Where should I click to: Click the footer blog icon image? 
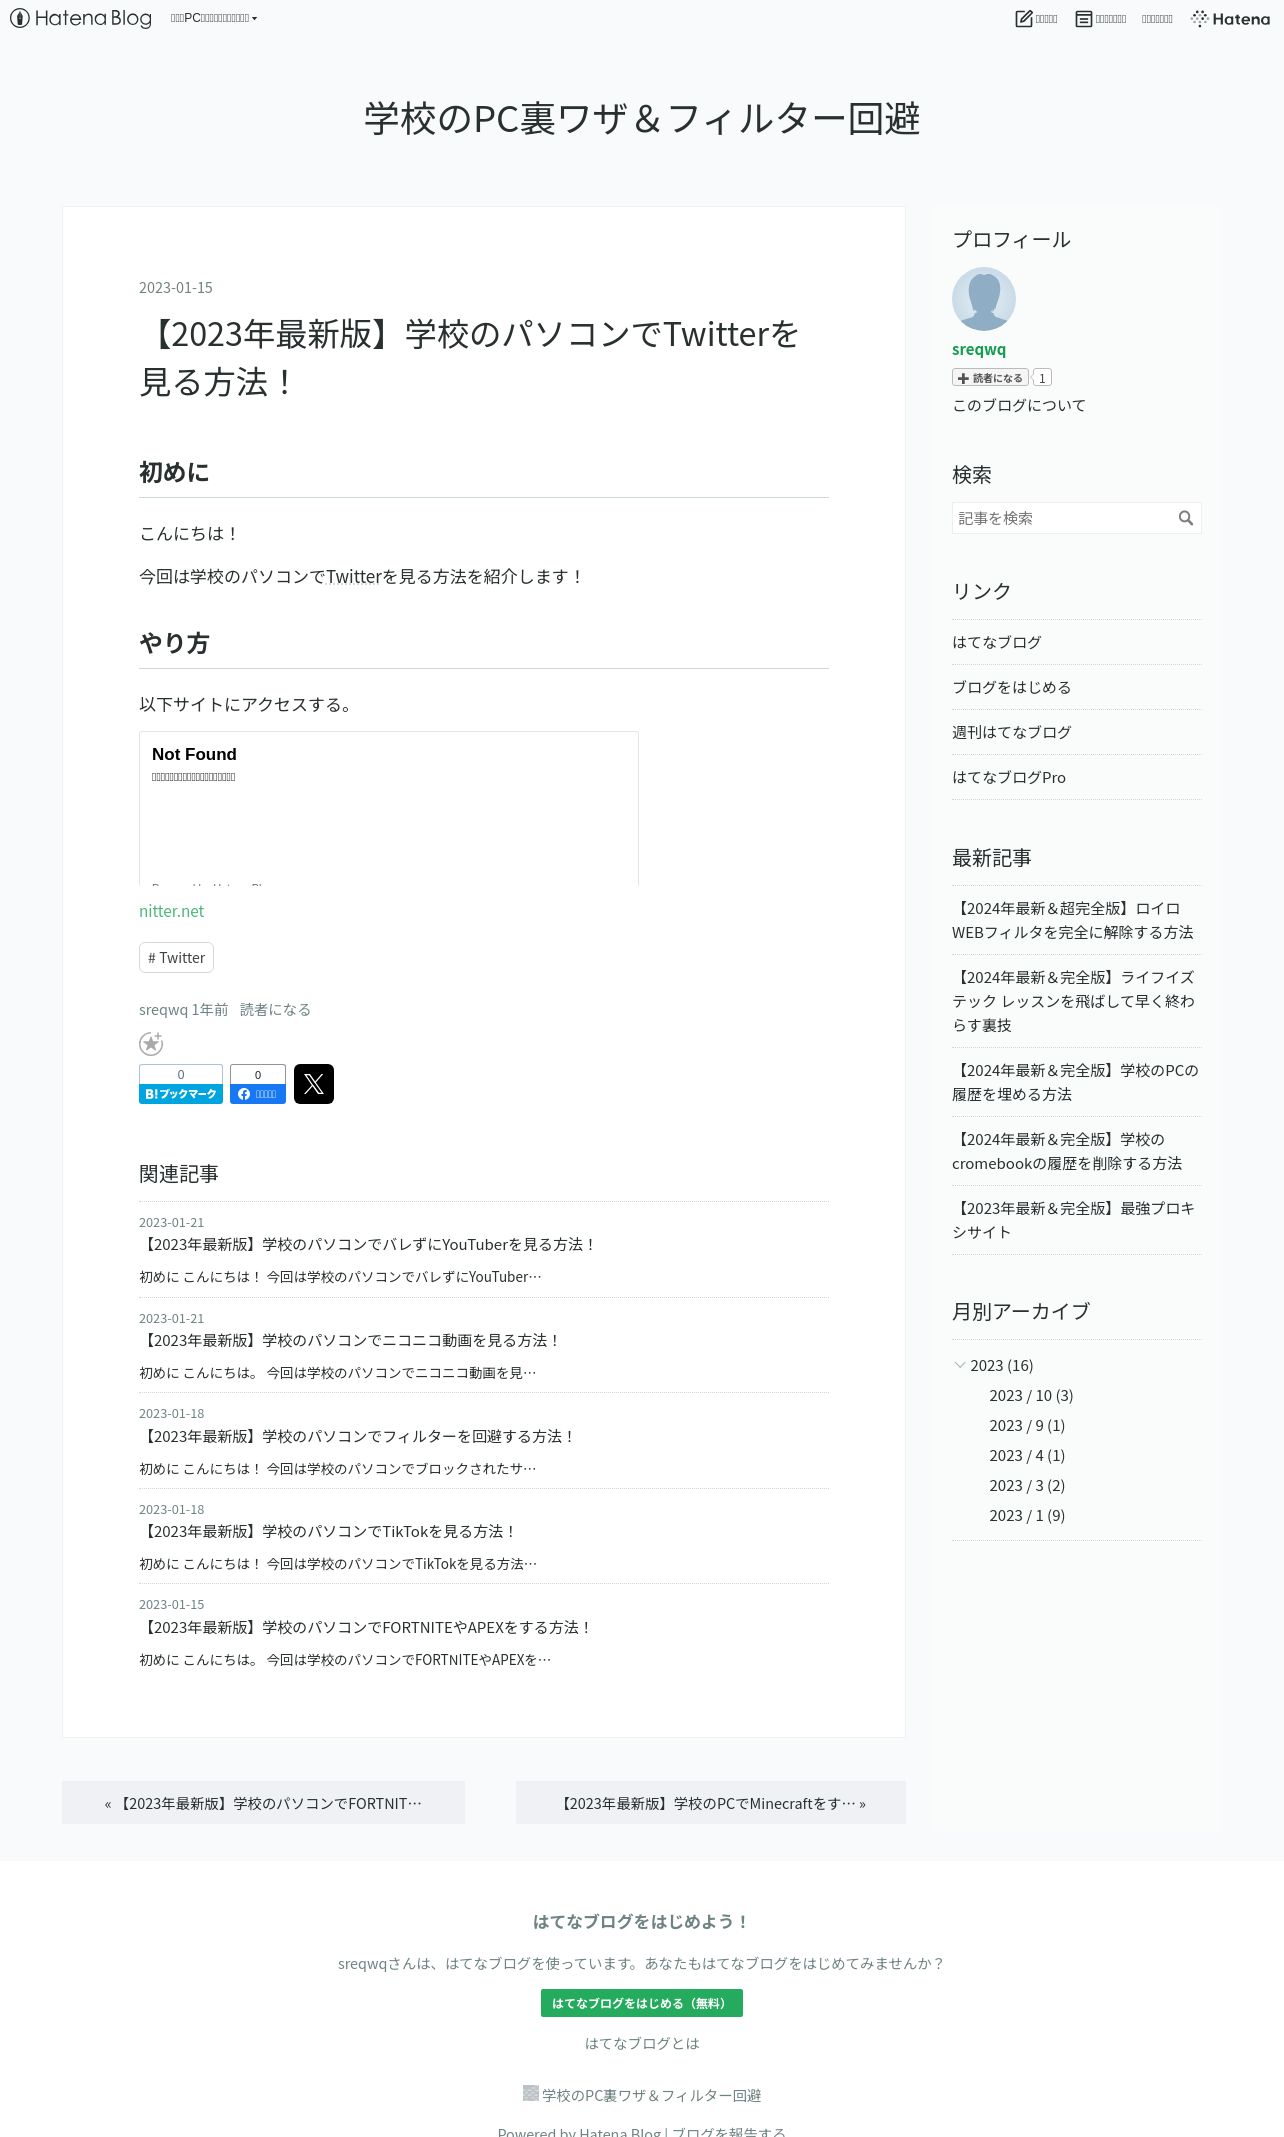click(x=531, y=2093)
